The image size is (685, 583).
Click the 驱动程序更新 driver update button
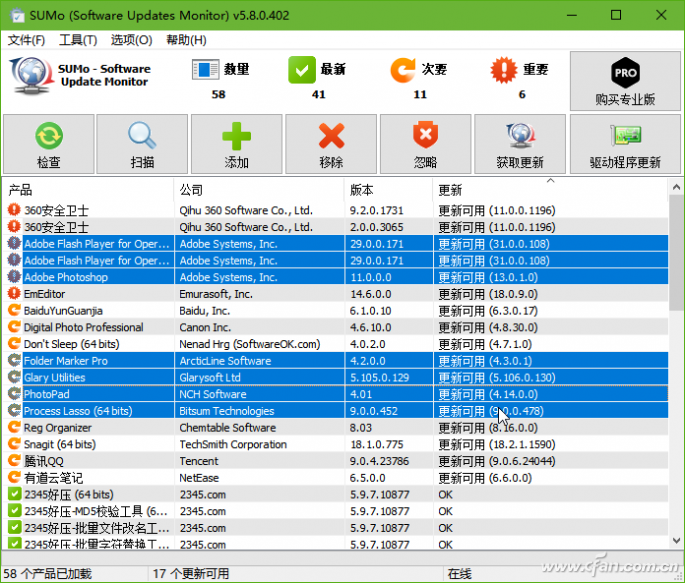[x=625, y=145]
